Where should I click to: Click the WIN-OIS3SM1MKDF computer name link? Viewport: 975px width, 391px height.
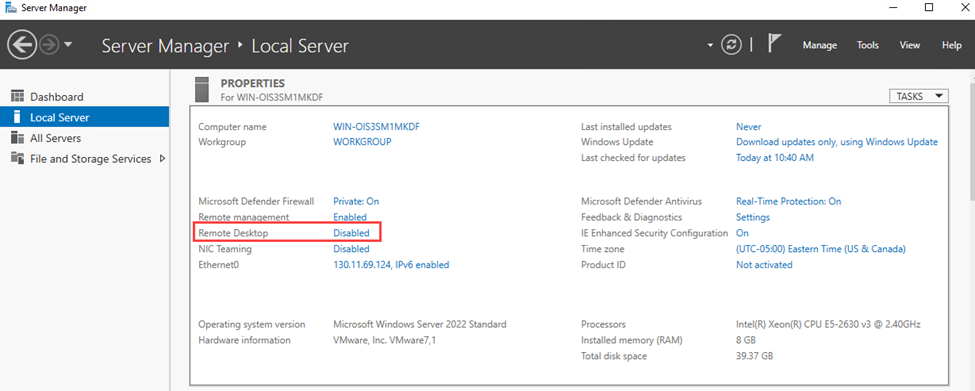pos(372,126)
